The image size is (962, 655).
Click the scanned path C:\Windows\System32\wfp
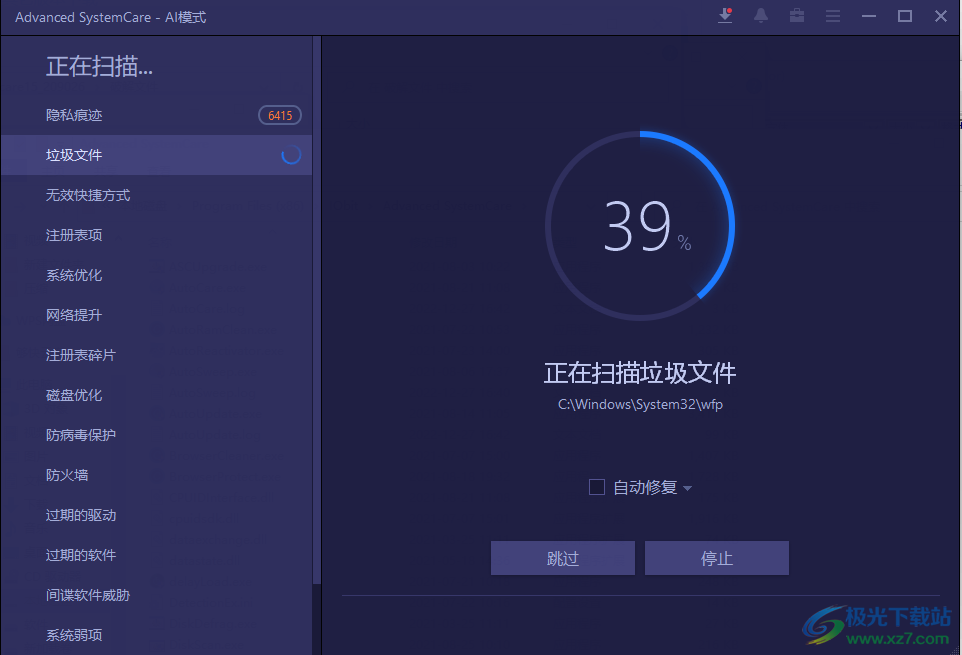(640, 405)
